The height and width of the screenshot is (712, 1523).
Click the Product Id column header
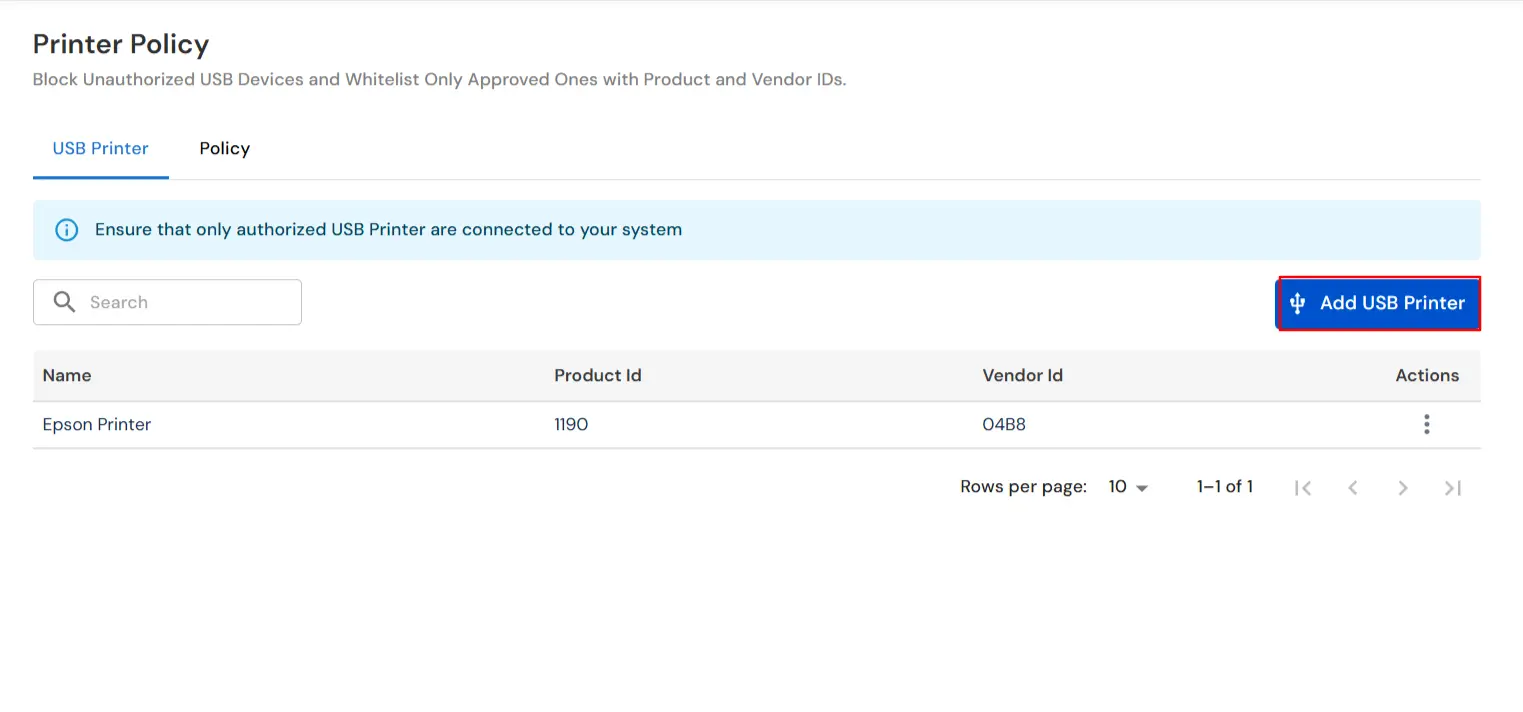pos(597,376)
